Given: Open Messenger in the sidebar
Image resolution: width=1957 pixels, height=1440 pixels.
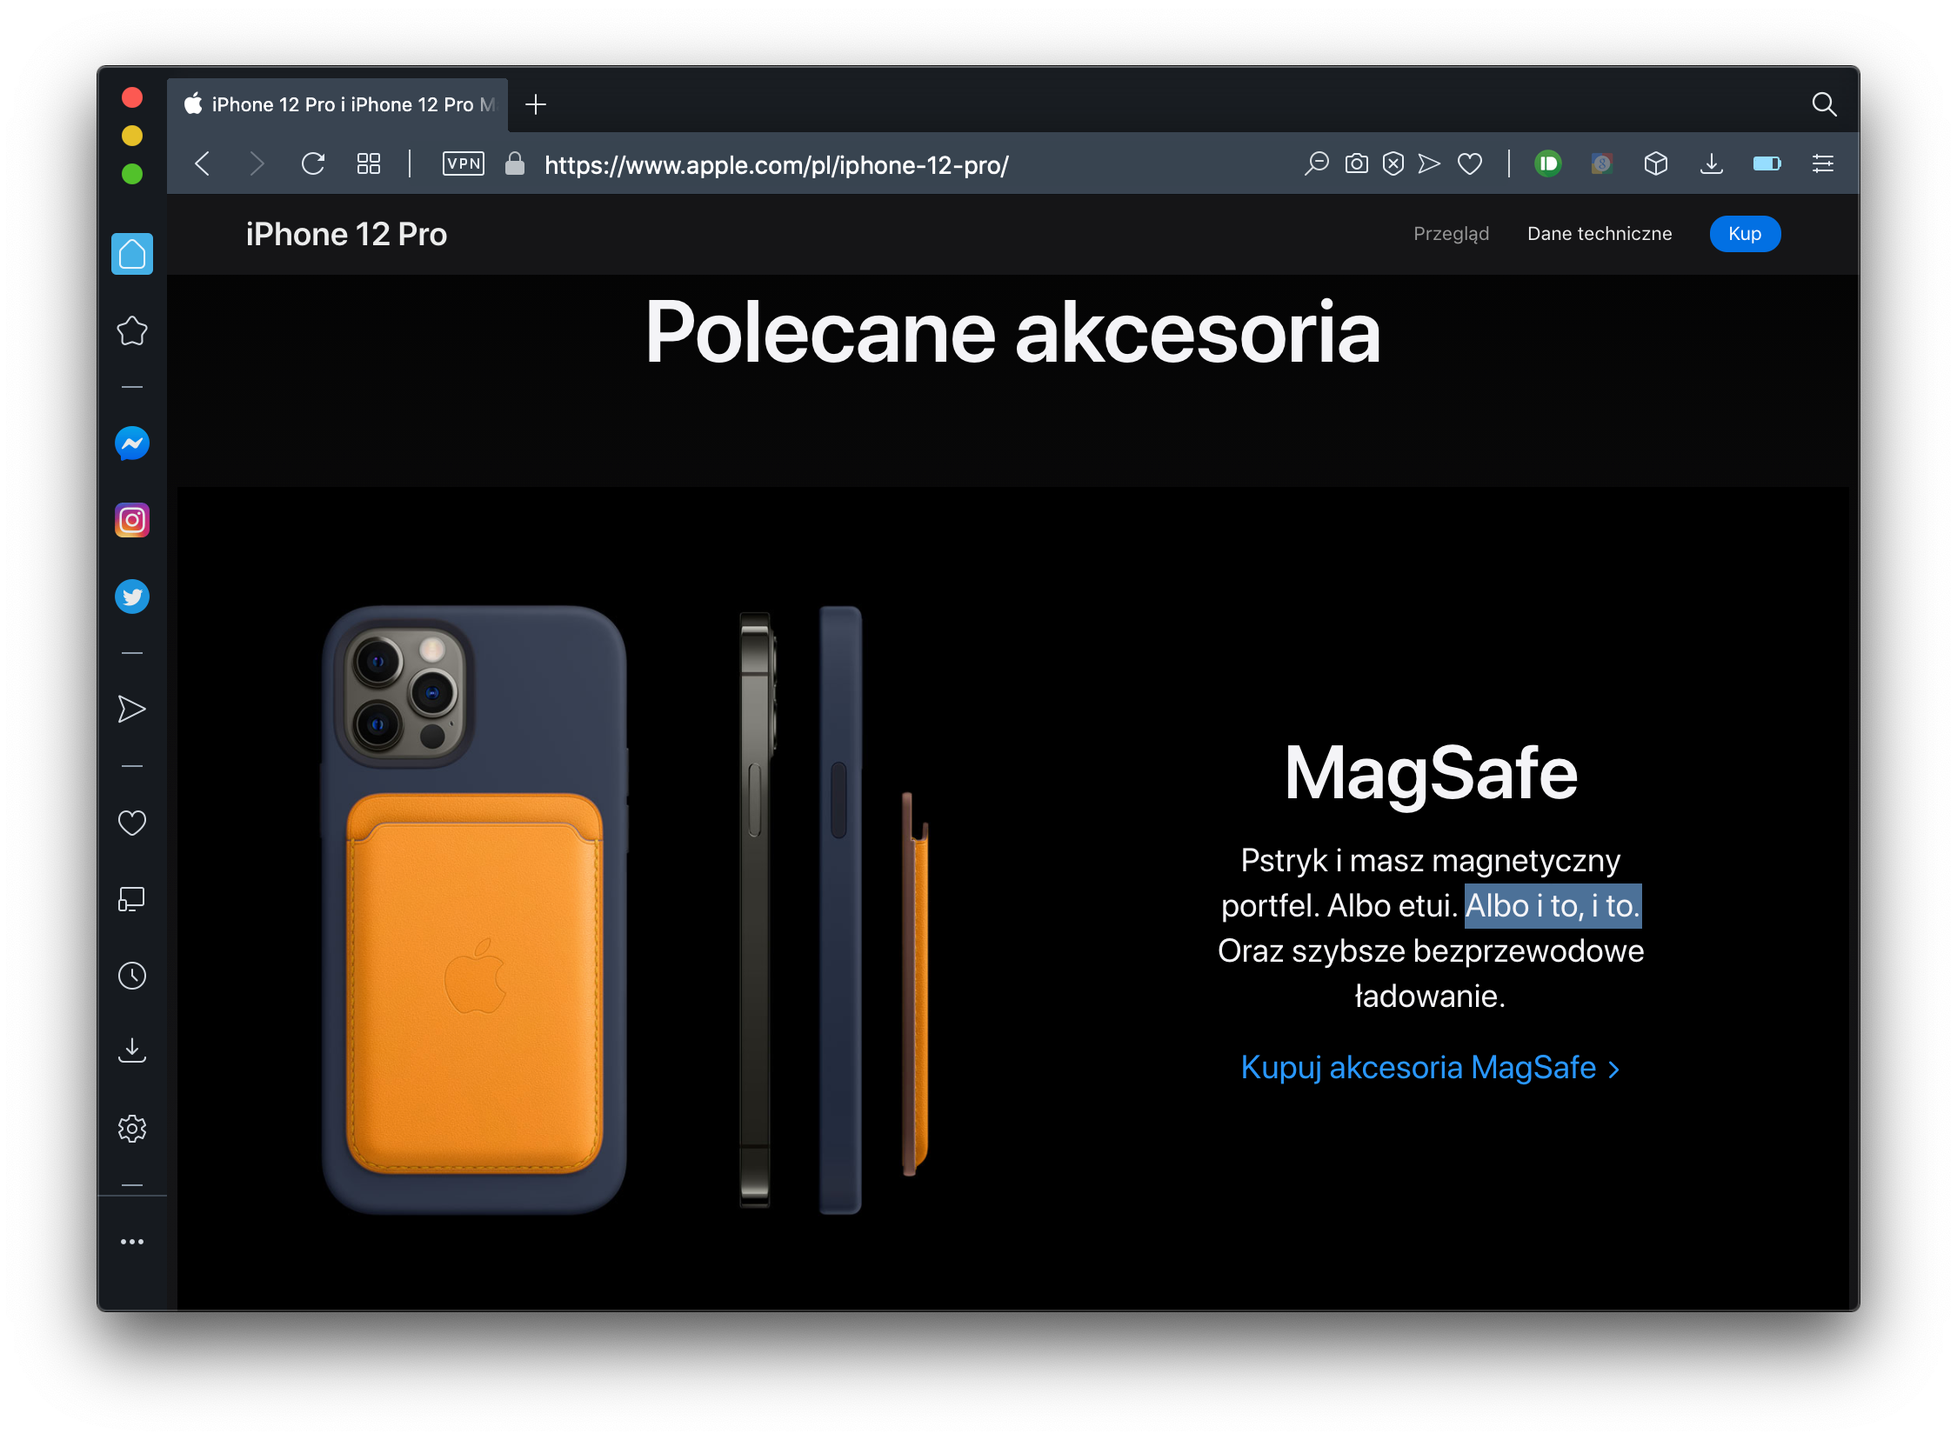Looking at the screenshot, I should click(x=132, y=444).
